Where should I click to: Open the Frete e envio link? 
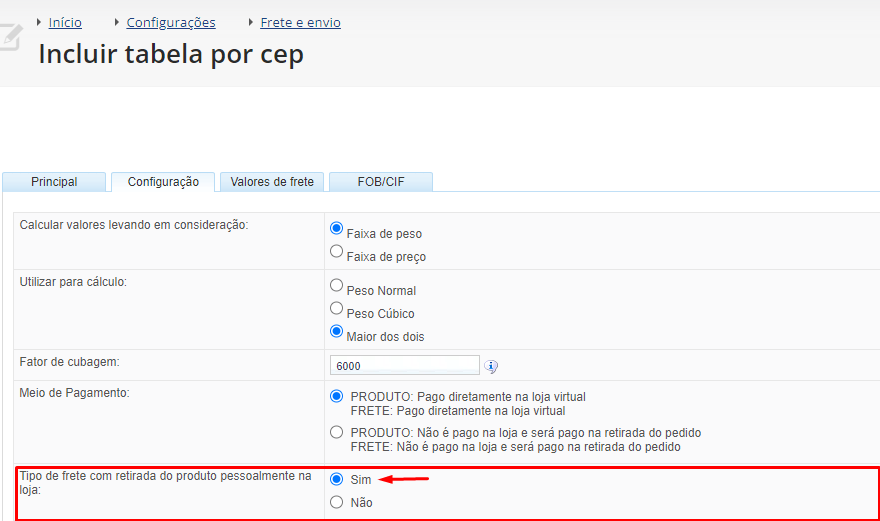click(x=300, y=22)
